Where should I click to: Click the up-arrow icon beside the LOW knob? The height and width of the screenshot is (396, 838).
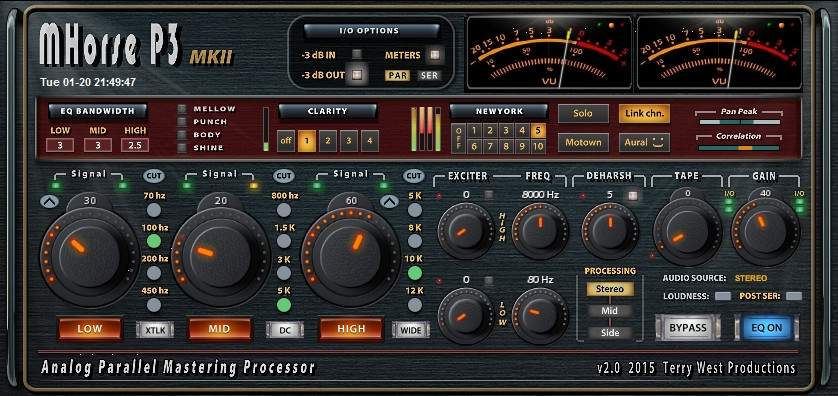tap(48, 201)
